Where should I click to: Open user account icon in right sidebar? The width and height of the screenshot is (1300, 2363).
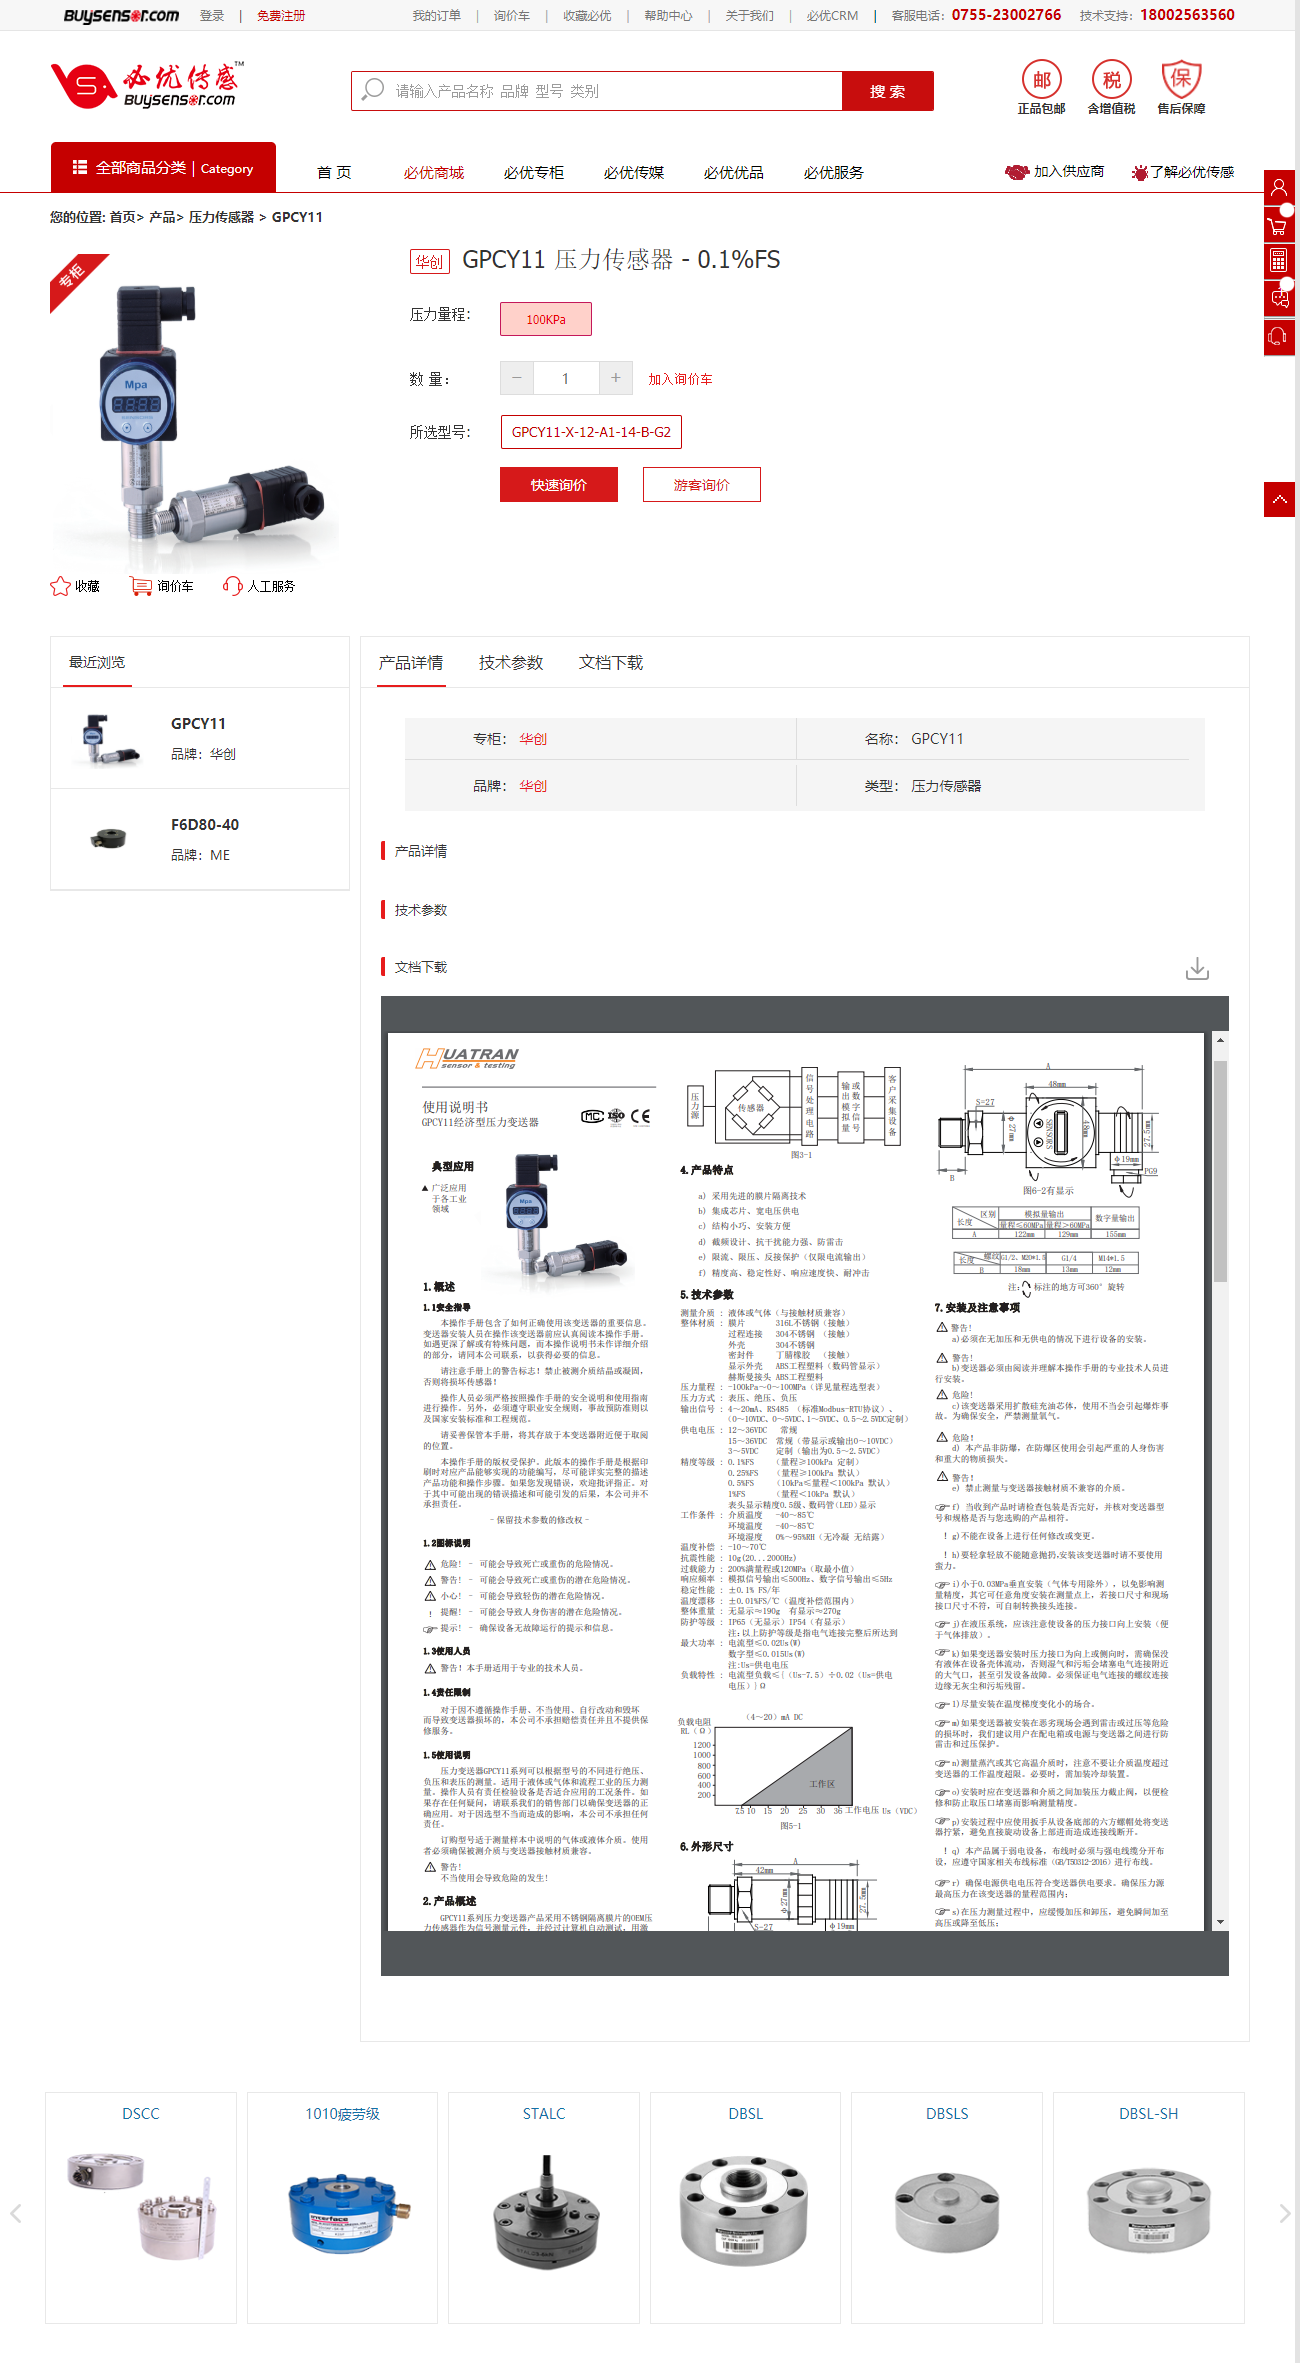click(x=1279, y=187)
